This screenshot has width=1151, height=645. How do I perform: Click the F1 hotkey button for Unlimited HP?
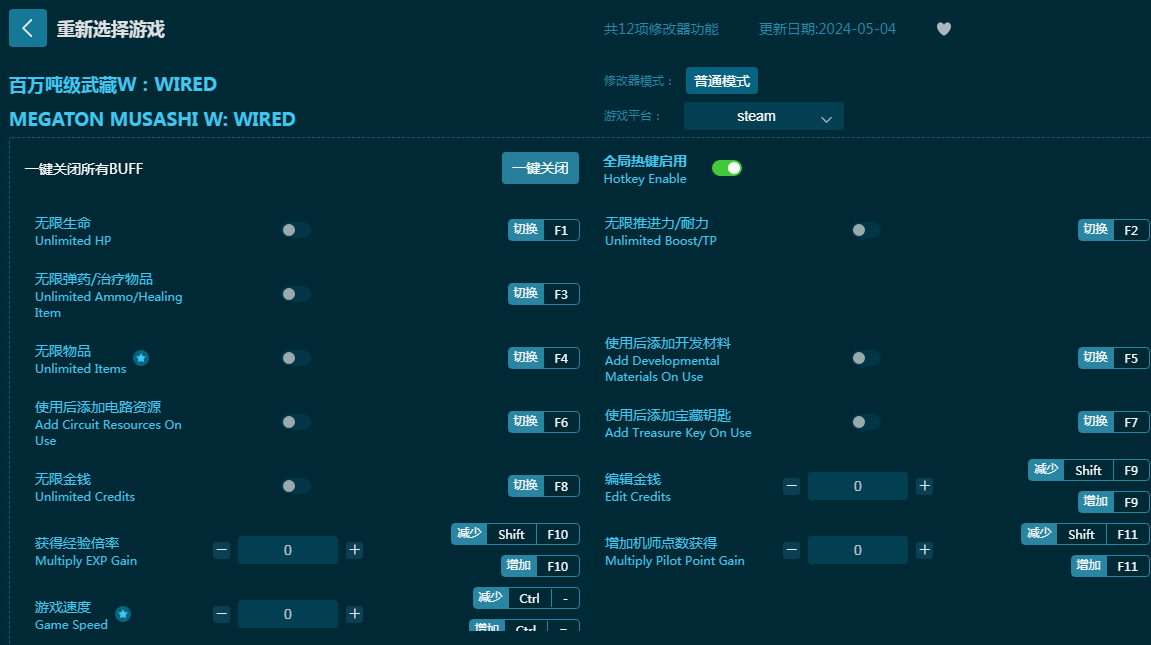click(544, 230)
